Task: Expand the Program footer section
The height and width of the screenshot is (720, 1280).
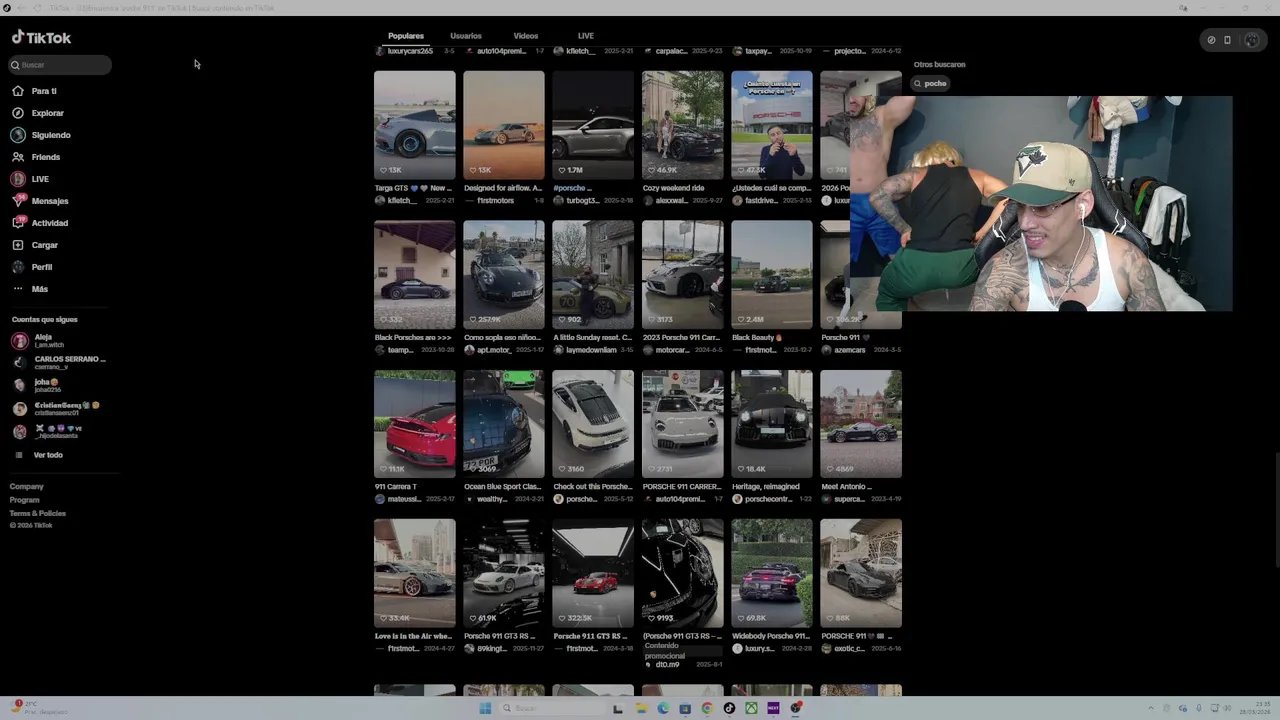Action: click(x=25, y=500)
